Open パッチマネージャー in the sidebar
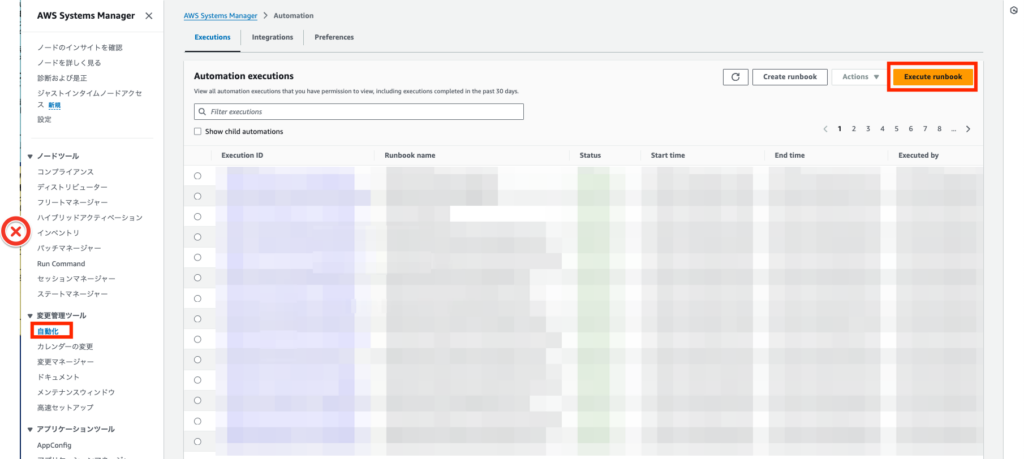Viewport: 1024px width, 459px height. (69, 248)
